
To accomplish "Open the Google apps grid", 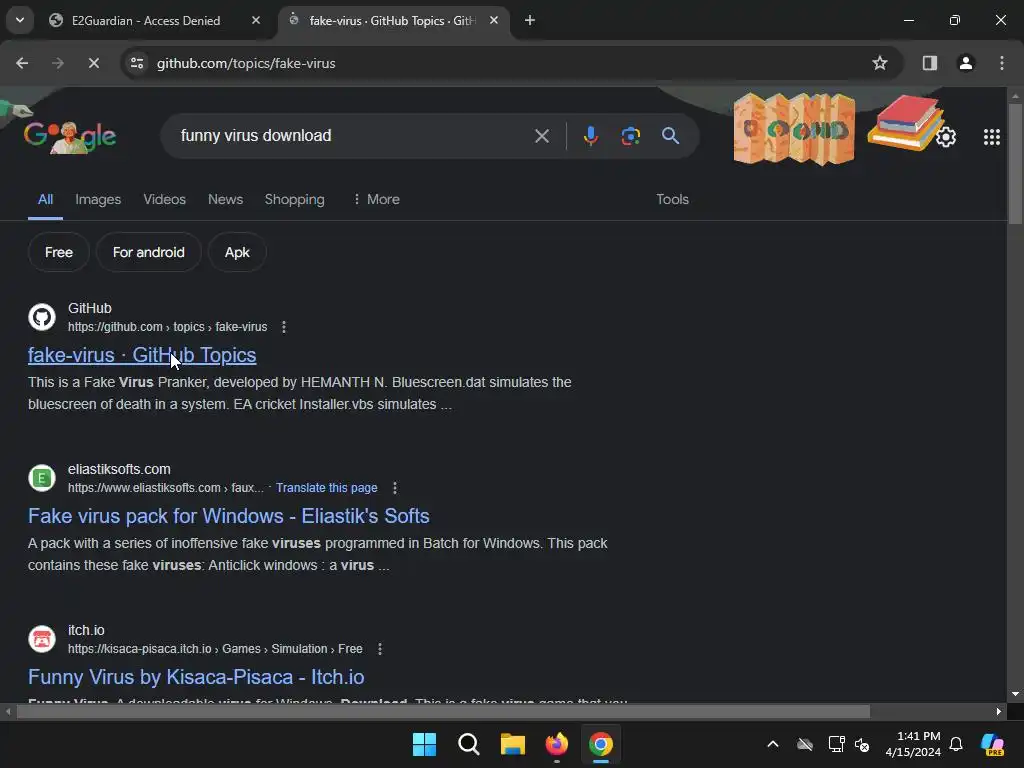I will click(x=991, y=136).
